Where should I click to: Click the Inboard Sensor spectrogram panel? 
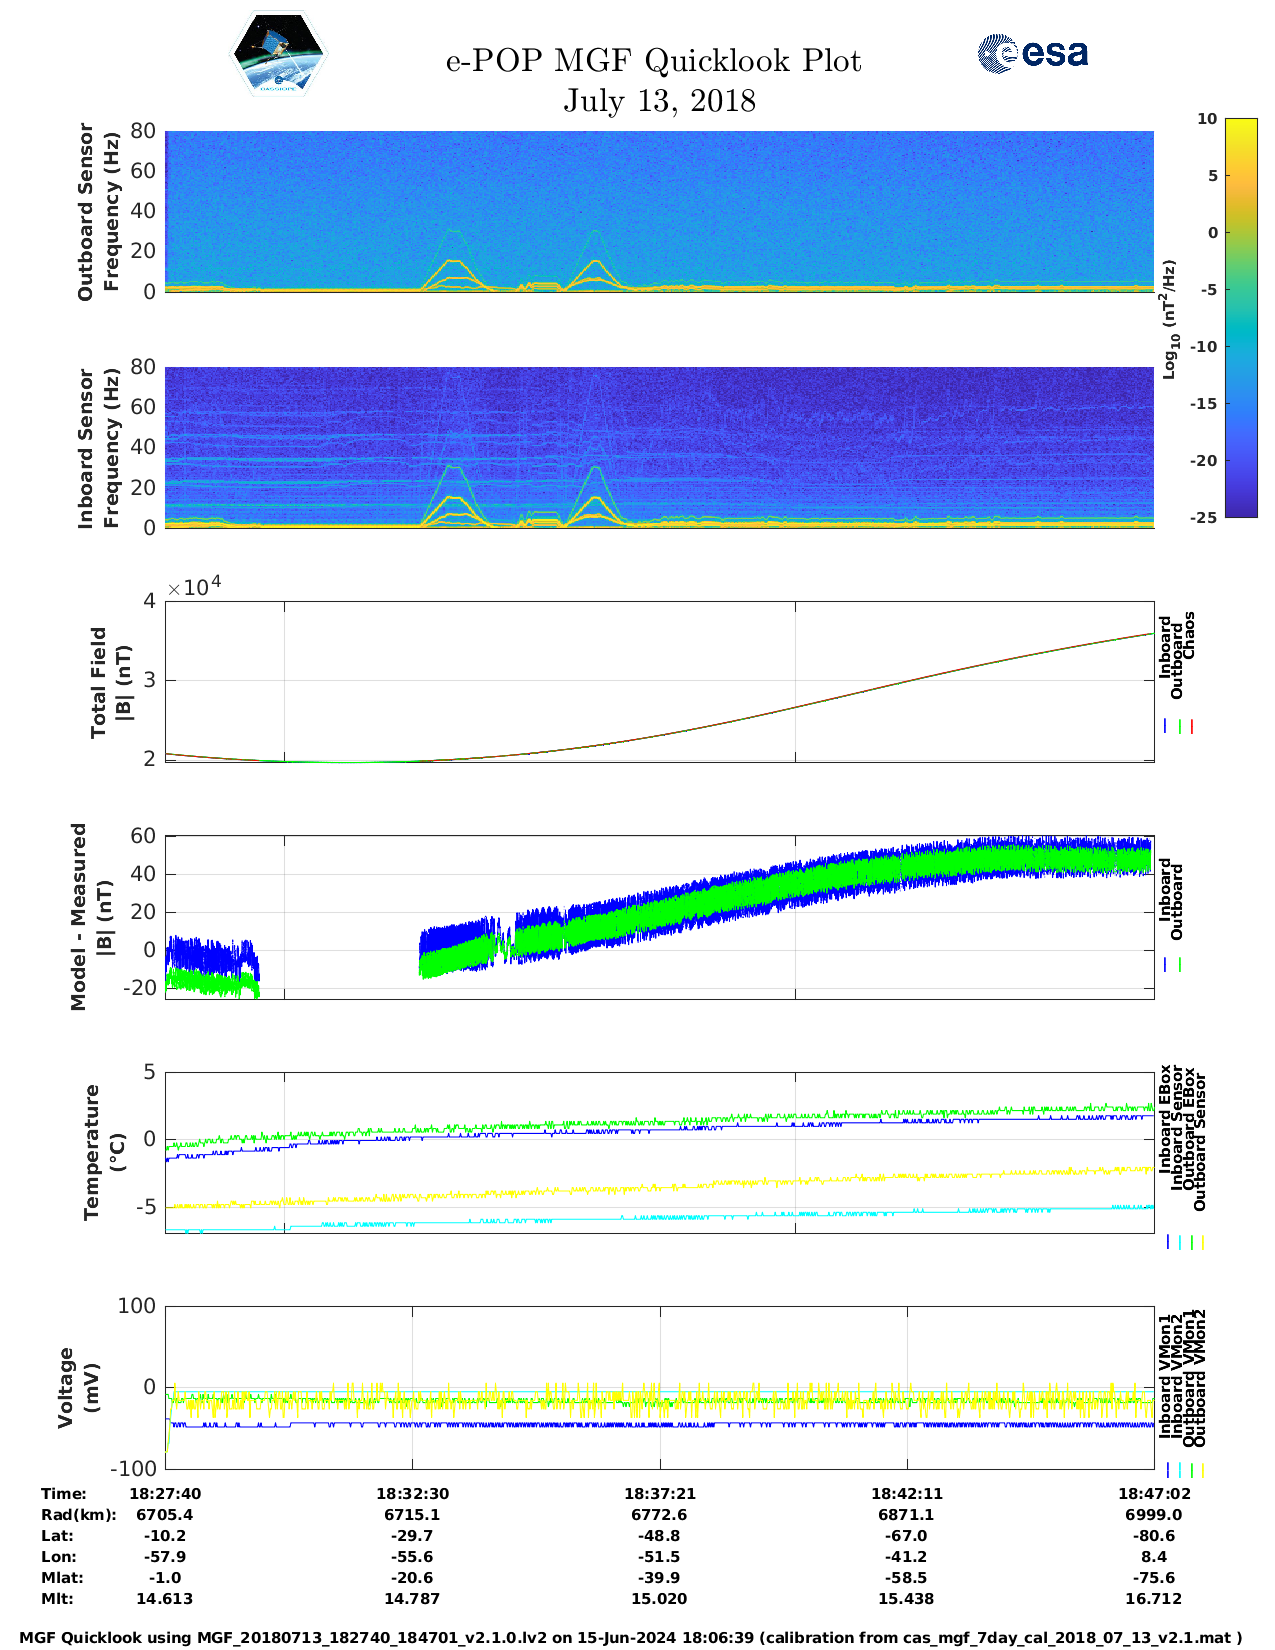[659, 447]
